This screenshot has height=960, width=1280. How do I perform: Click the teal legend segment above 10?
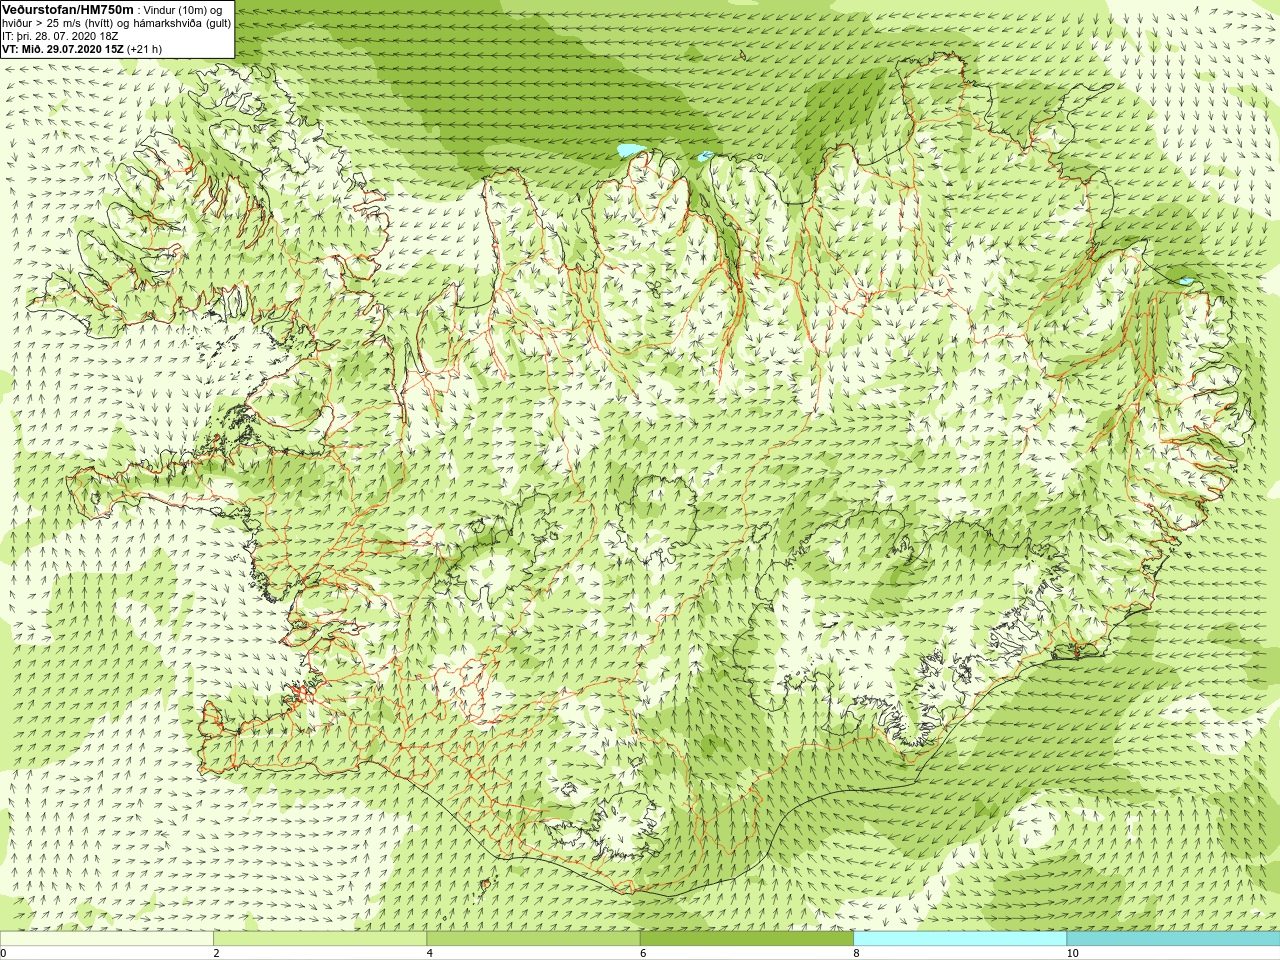click(x=1173, y=939)
